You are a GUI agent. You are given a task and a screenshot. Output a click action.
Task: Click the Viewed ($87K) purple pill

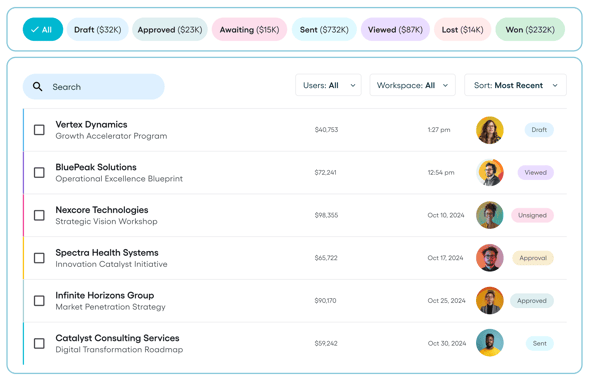point(395,29)
